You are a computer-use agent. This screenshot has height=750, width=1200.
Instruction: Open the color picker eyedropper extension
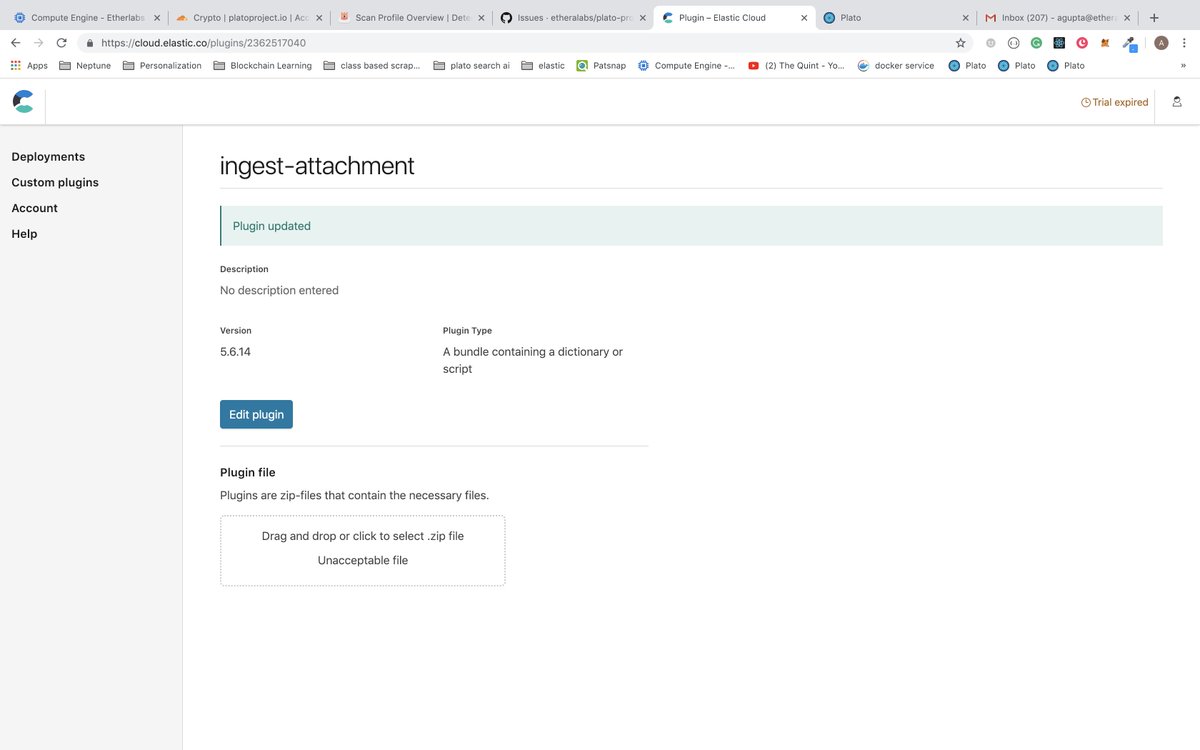[1129, 43]
